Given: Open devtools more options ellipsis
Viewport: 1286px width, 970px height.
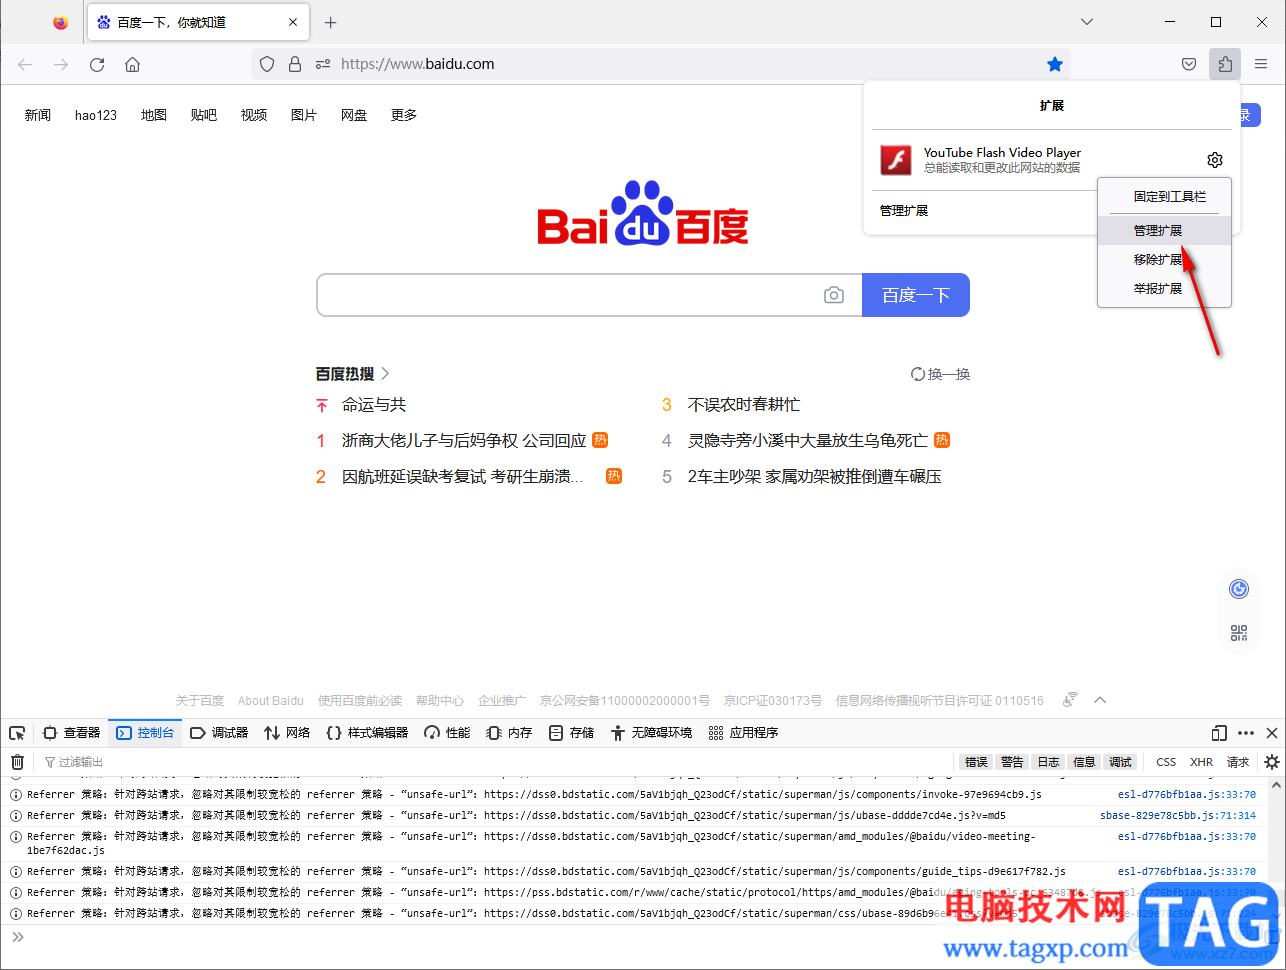Looking at the screenshot, I should [1246, 733].
